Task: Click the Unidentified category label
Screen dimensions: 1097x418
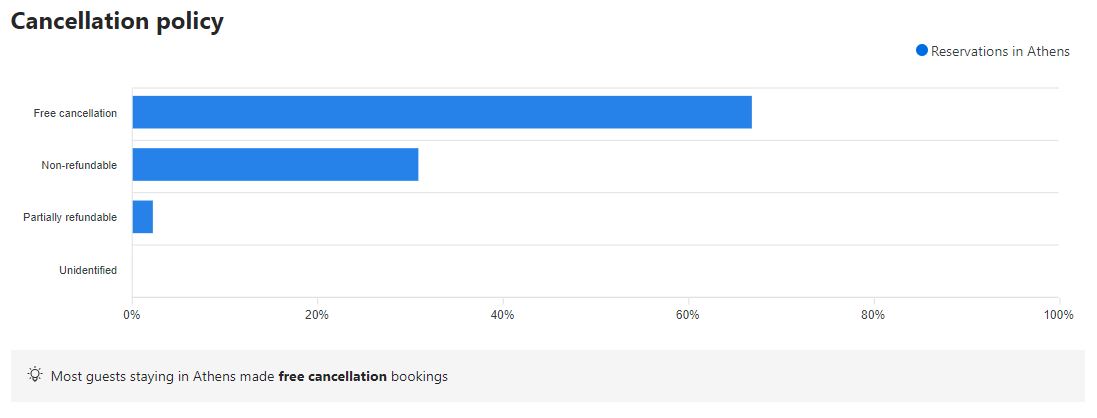Action: [88, 270]
